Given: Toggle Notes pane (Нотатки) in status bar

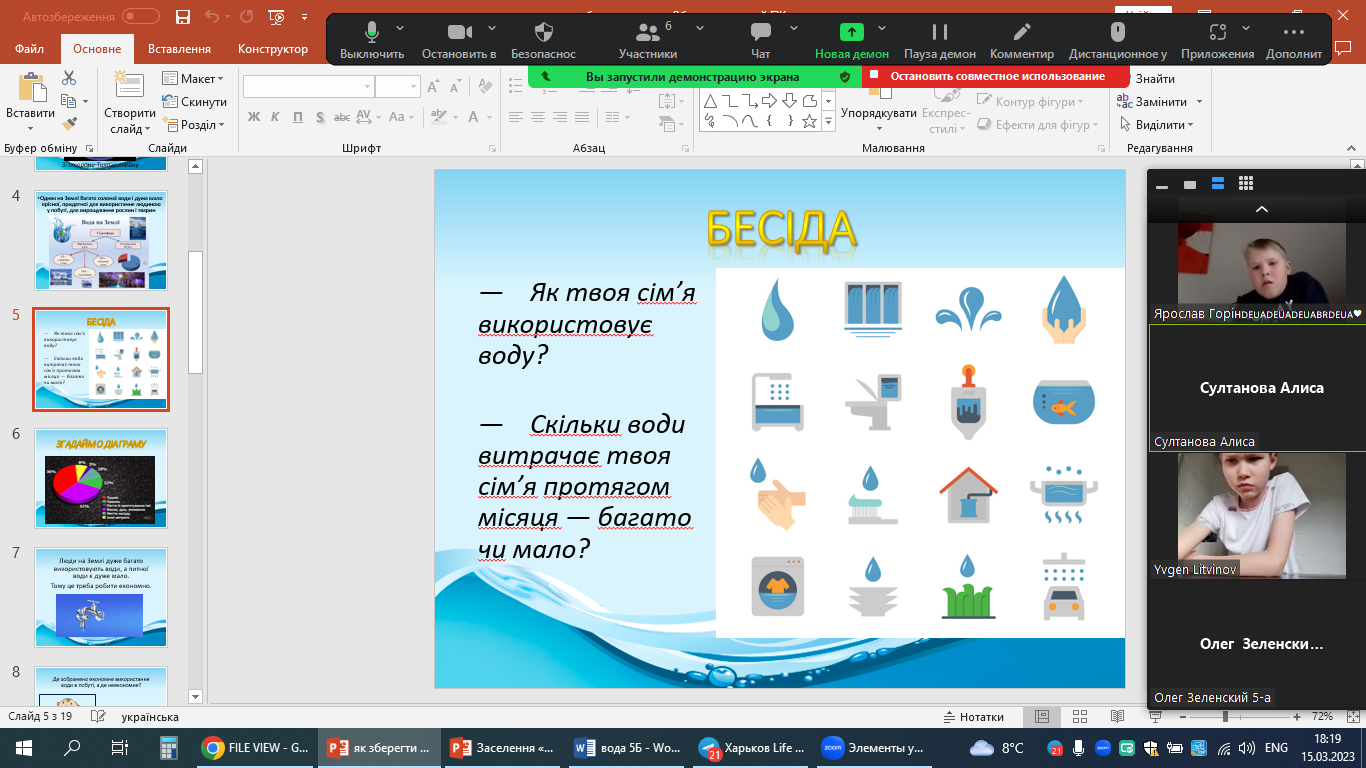Looking at the screenshot, I should (974, 717).
